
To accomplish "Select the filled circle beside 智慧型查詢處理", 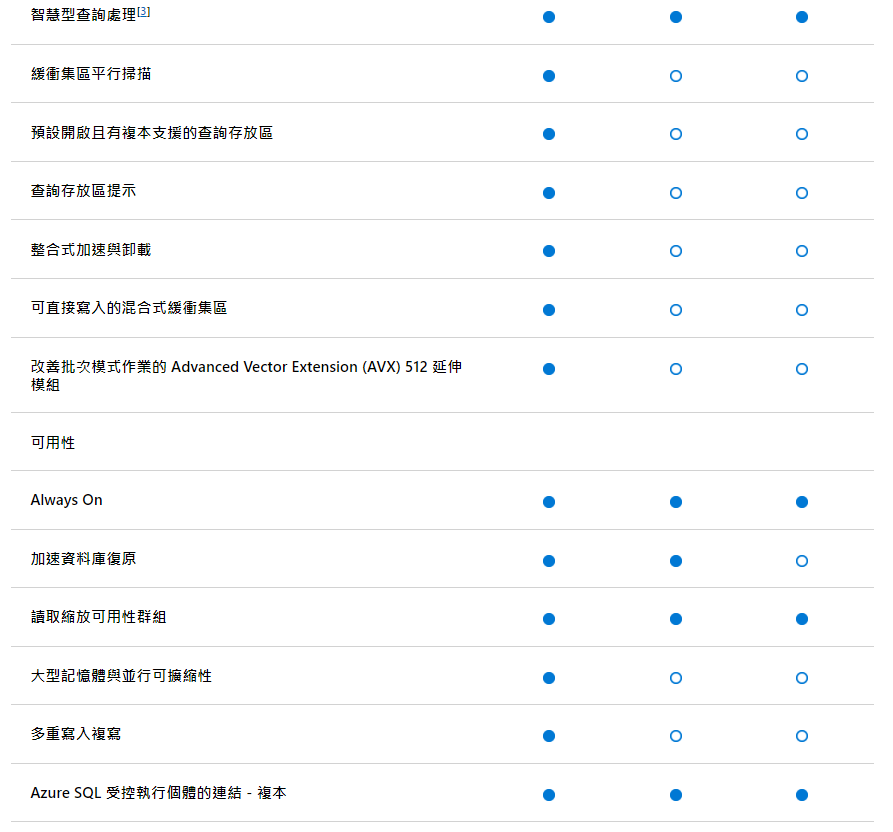I will tap(549, 16).
